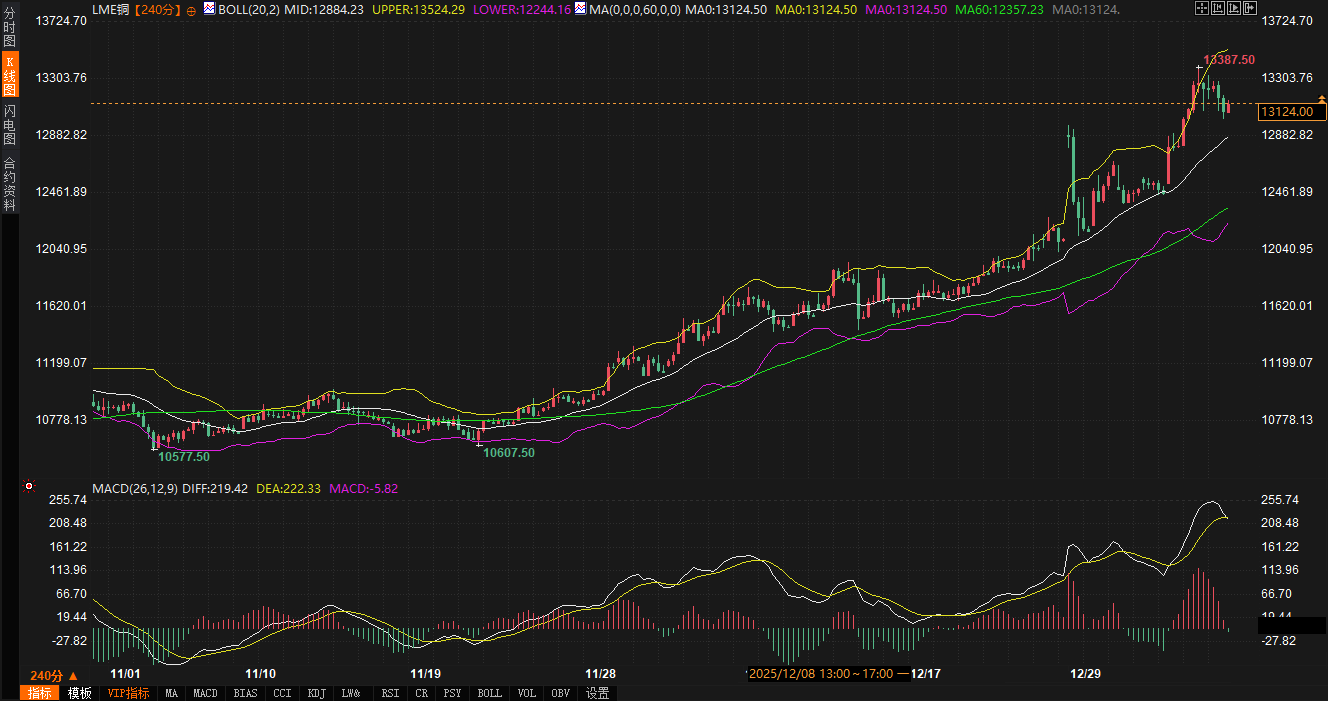Viewport: 1328px width, 701px height.
Task: Click the crosshair cursor icon at top right
Action: point(1201,8)
